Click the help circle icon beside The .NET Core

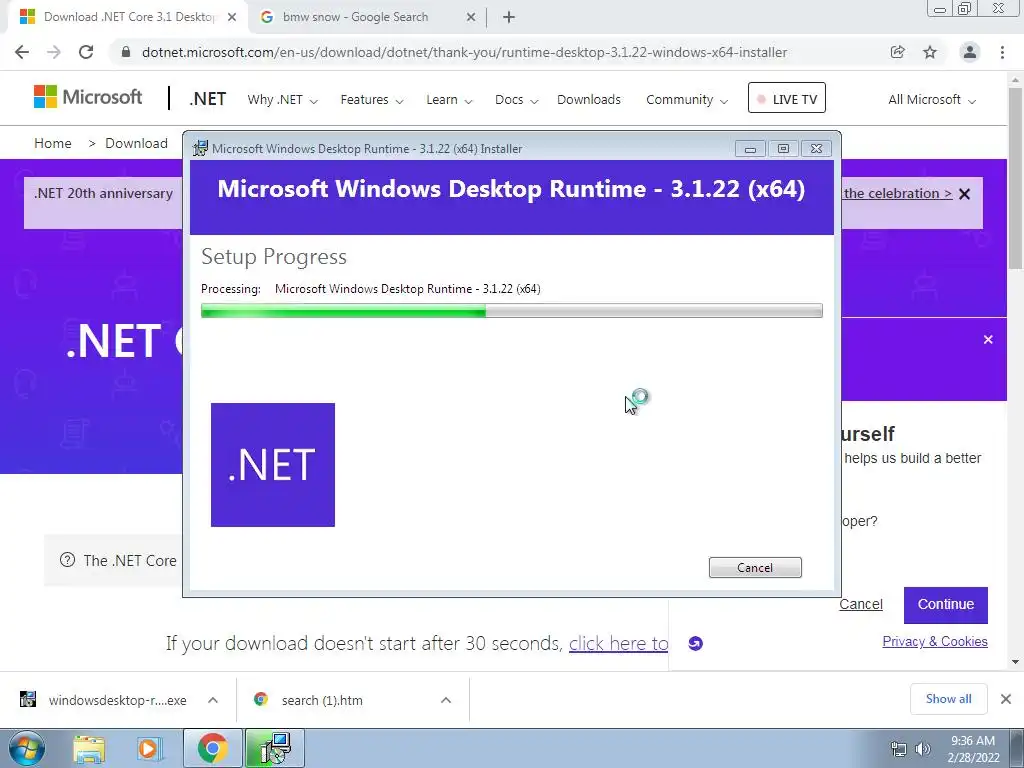tap(67, 560)
